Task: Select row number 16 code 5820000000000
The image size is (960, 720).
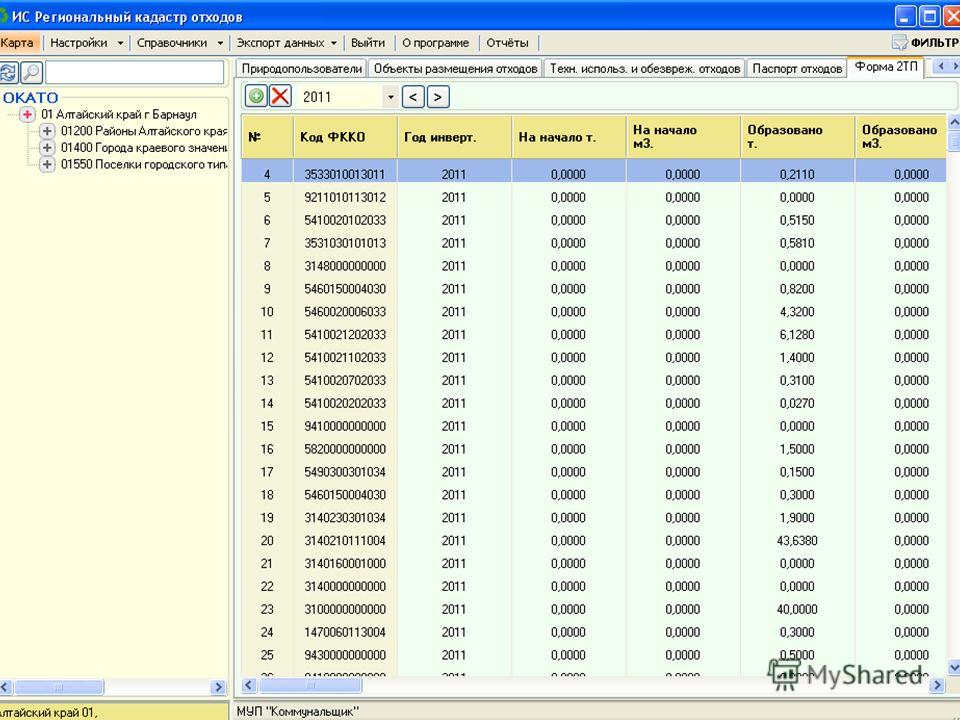Action: pyautogui.click(x=594, y=449)
